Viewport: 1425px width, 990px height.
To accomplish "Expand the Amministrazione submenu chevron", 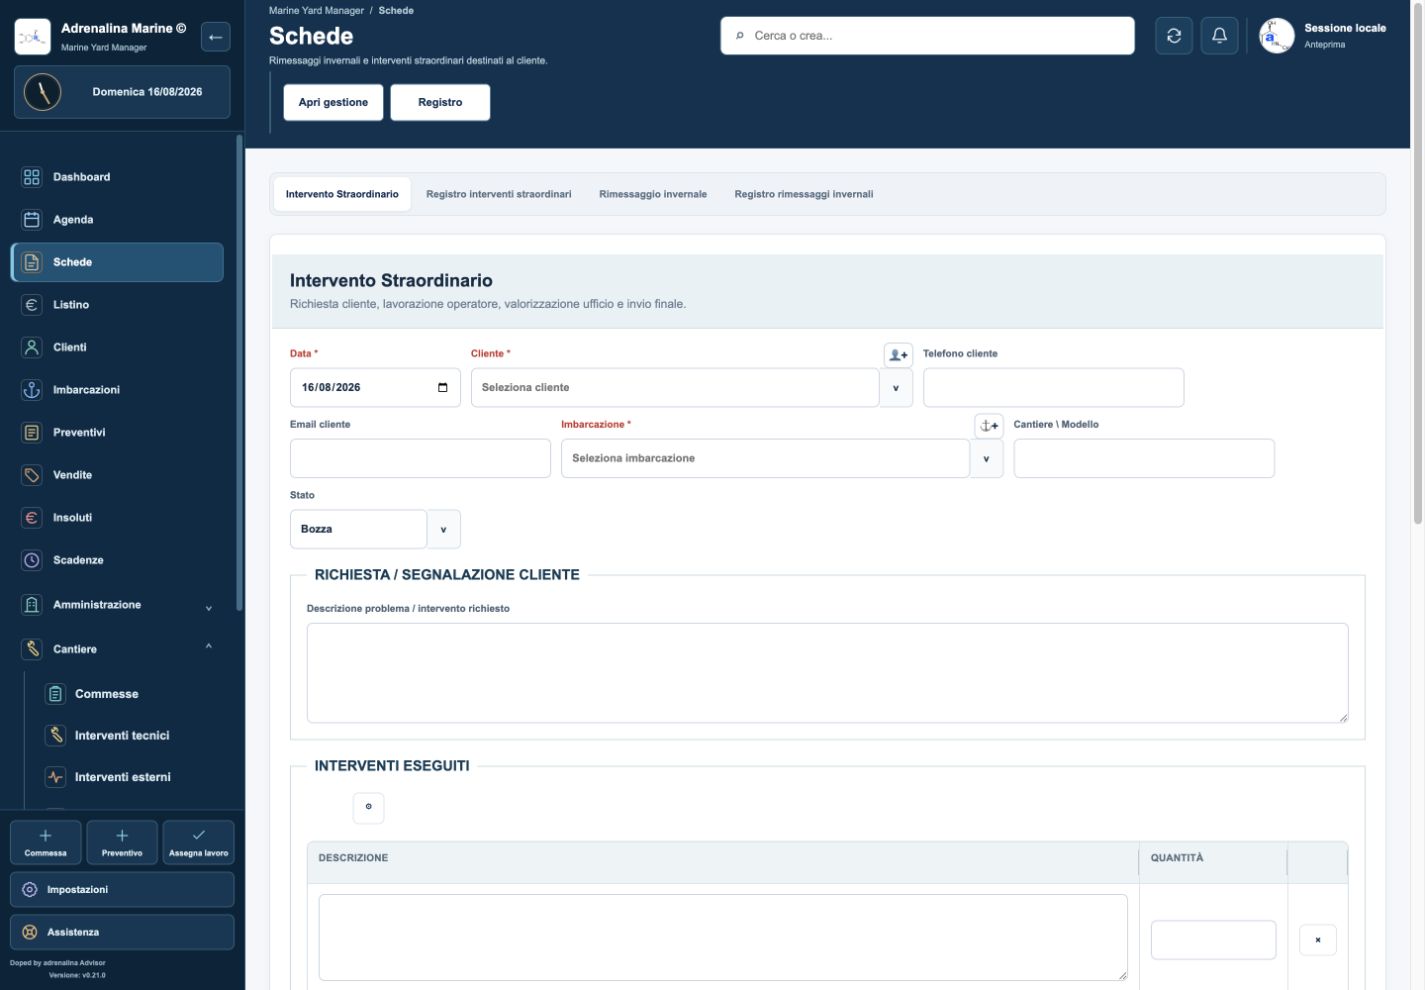I will pyautogui.click(x=209, y=608).
